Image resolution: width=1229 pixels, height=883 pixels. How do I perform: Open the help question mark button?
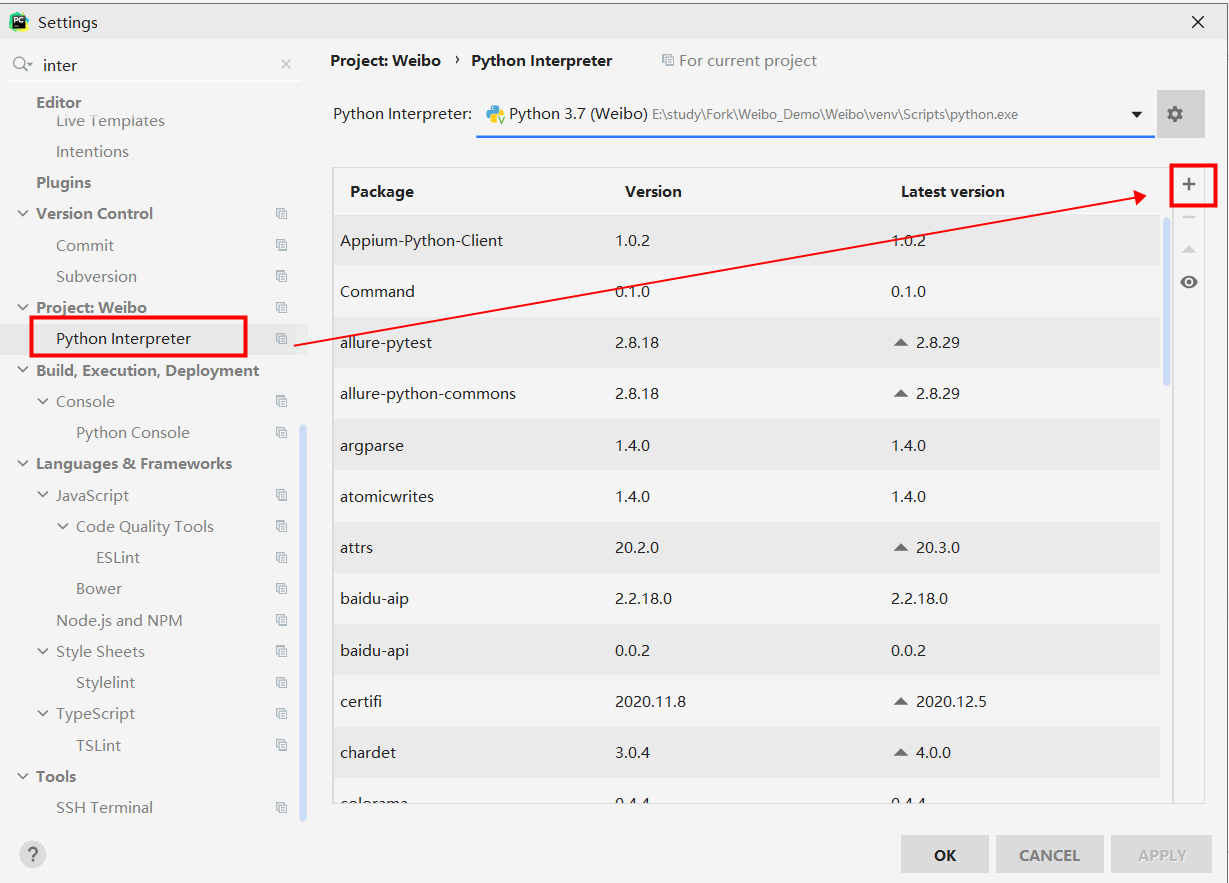(x=33, y=855)
